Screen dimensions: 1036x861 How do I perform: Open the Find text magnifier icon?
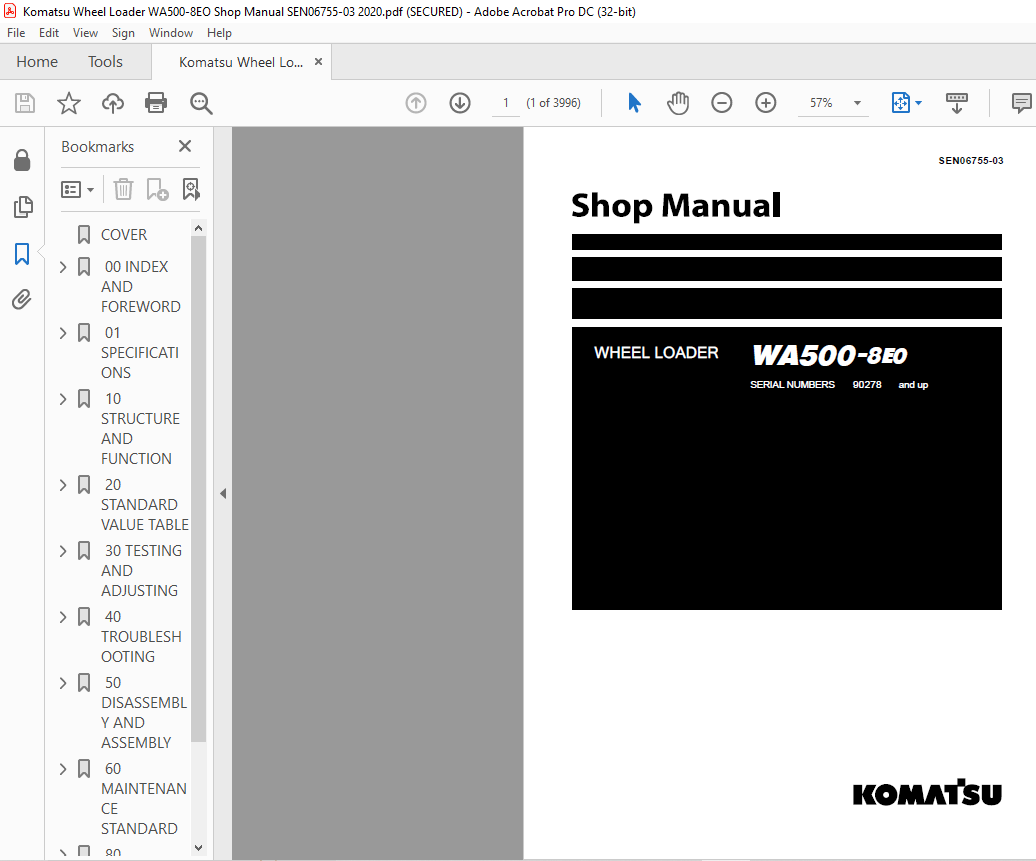(201, 103)
